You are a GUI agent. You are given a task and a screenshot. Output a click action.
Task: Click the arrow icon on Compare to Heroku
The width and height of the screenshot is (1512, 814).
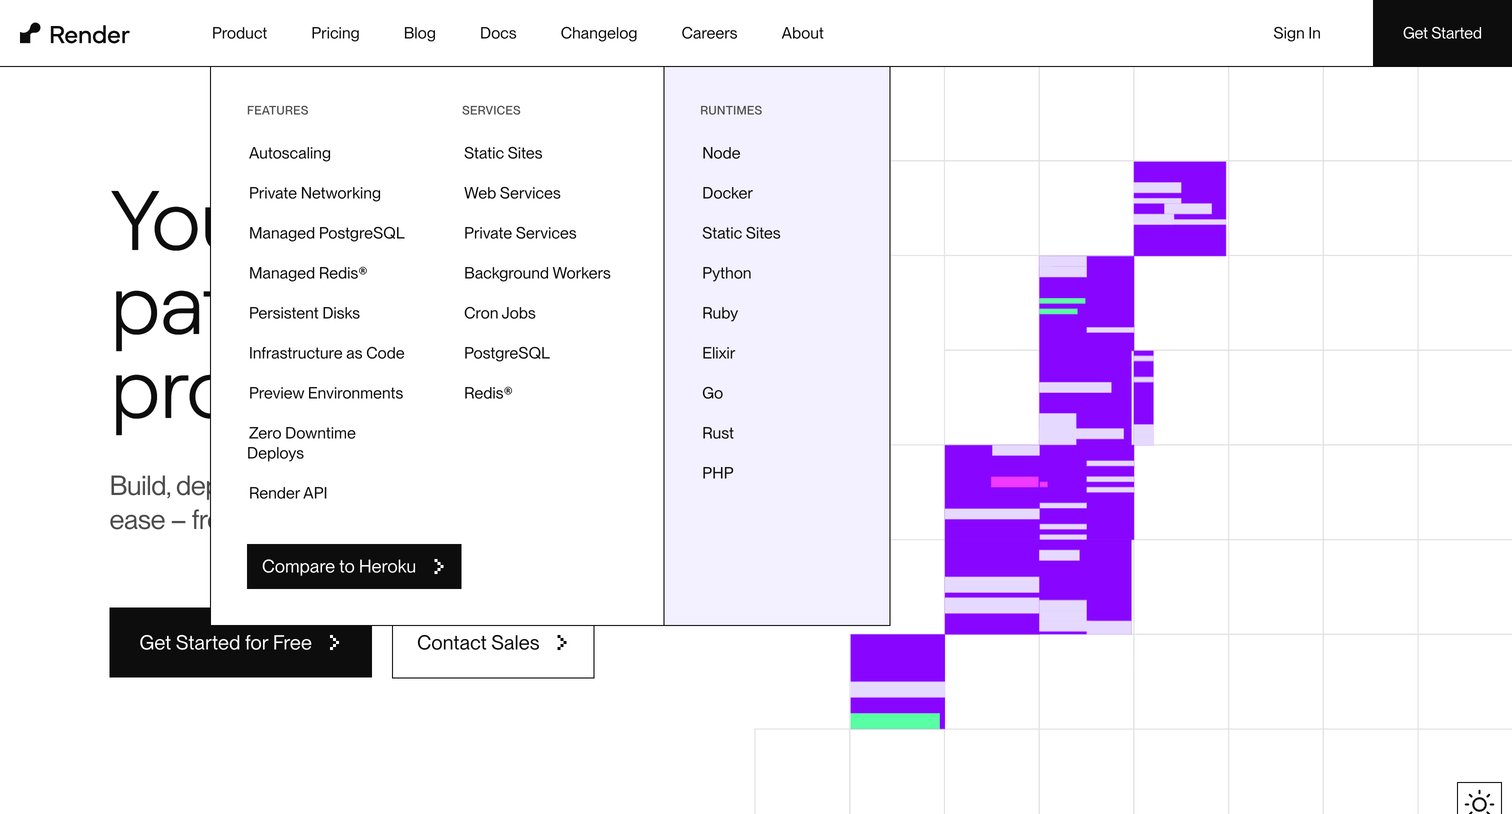(x=438, y=566)
